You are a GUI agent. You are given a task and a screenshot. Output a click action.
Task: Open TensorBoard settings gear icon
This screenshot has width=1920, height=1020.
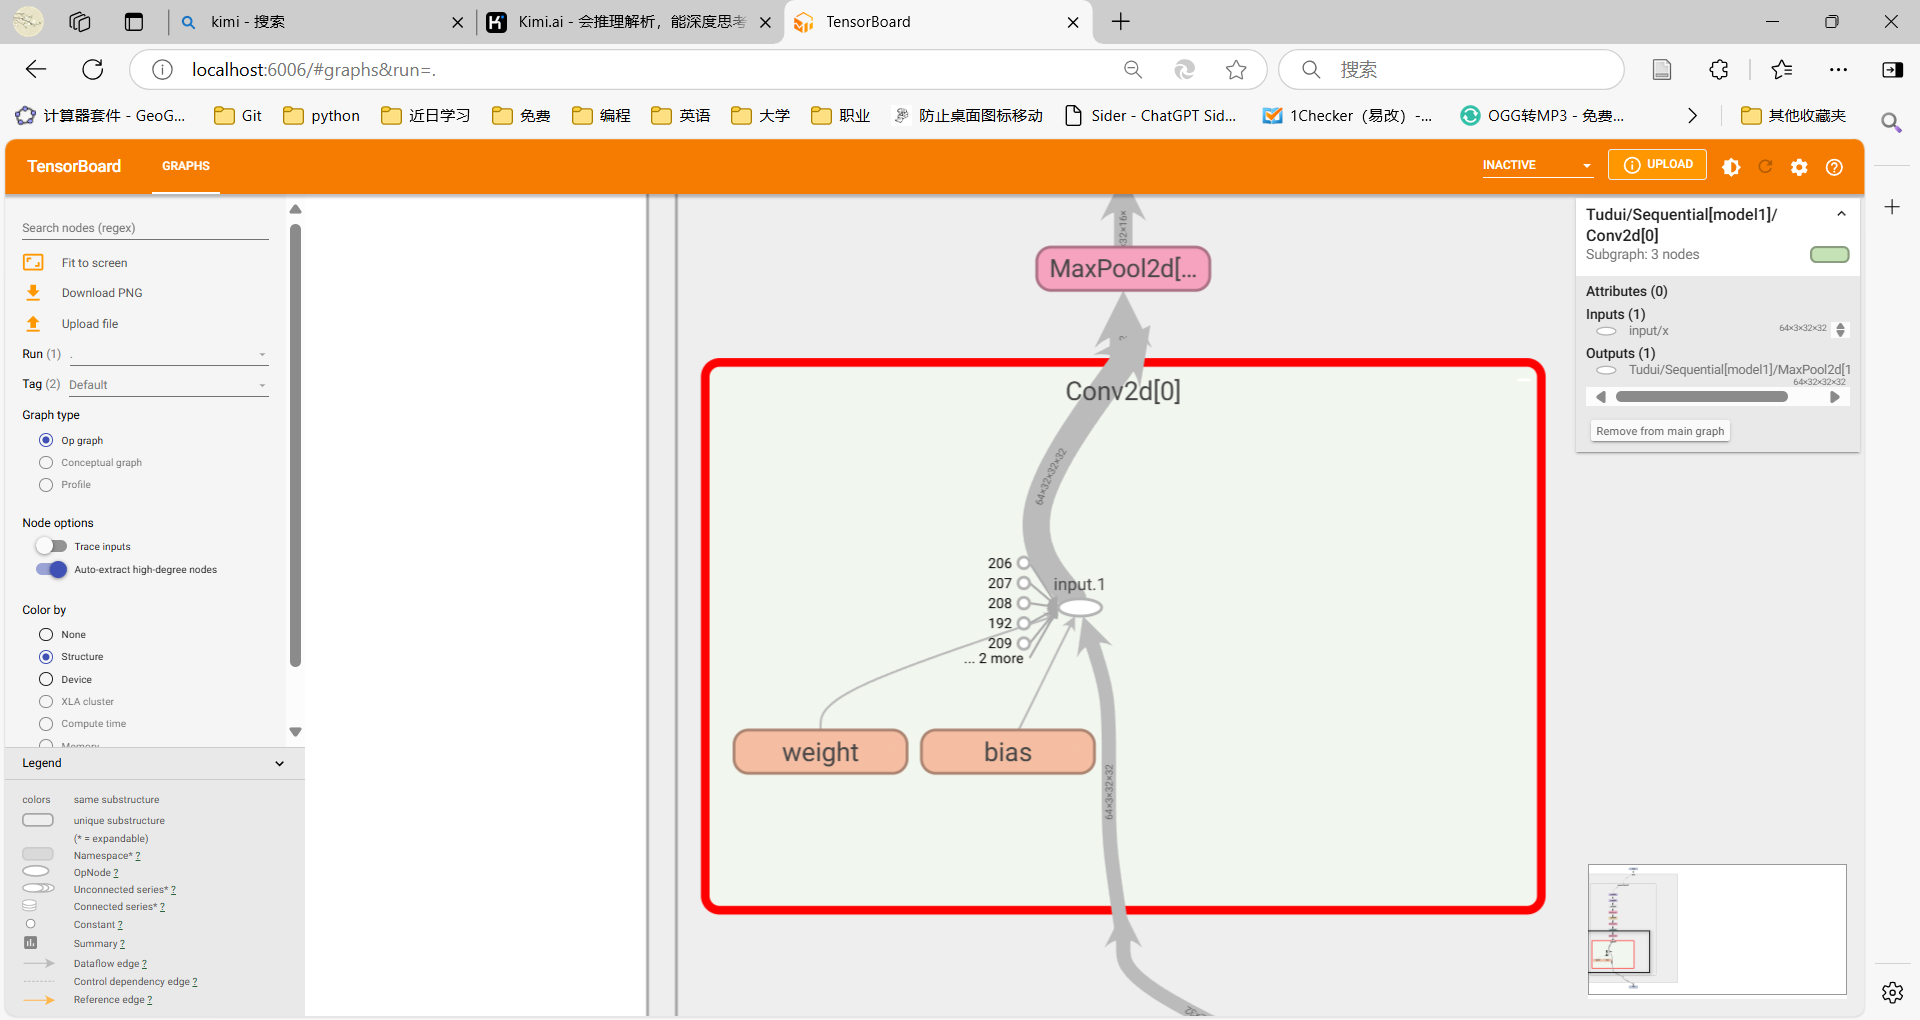click(x=1799, y=167)
